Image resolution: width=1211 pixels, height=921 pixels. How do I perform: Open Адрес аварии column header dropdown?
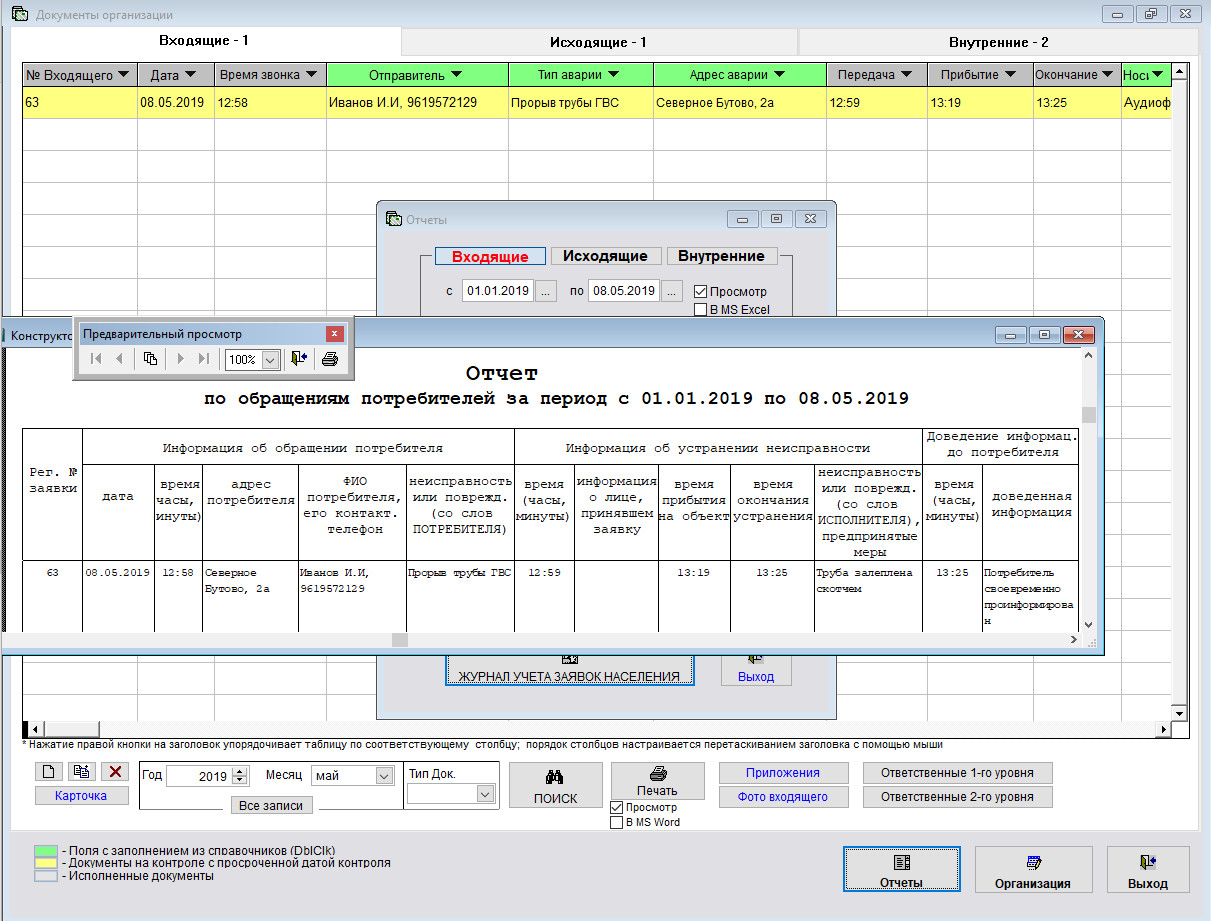pos(779,75)
